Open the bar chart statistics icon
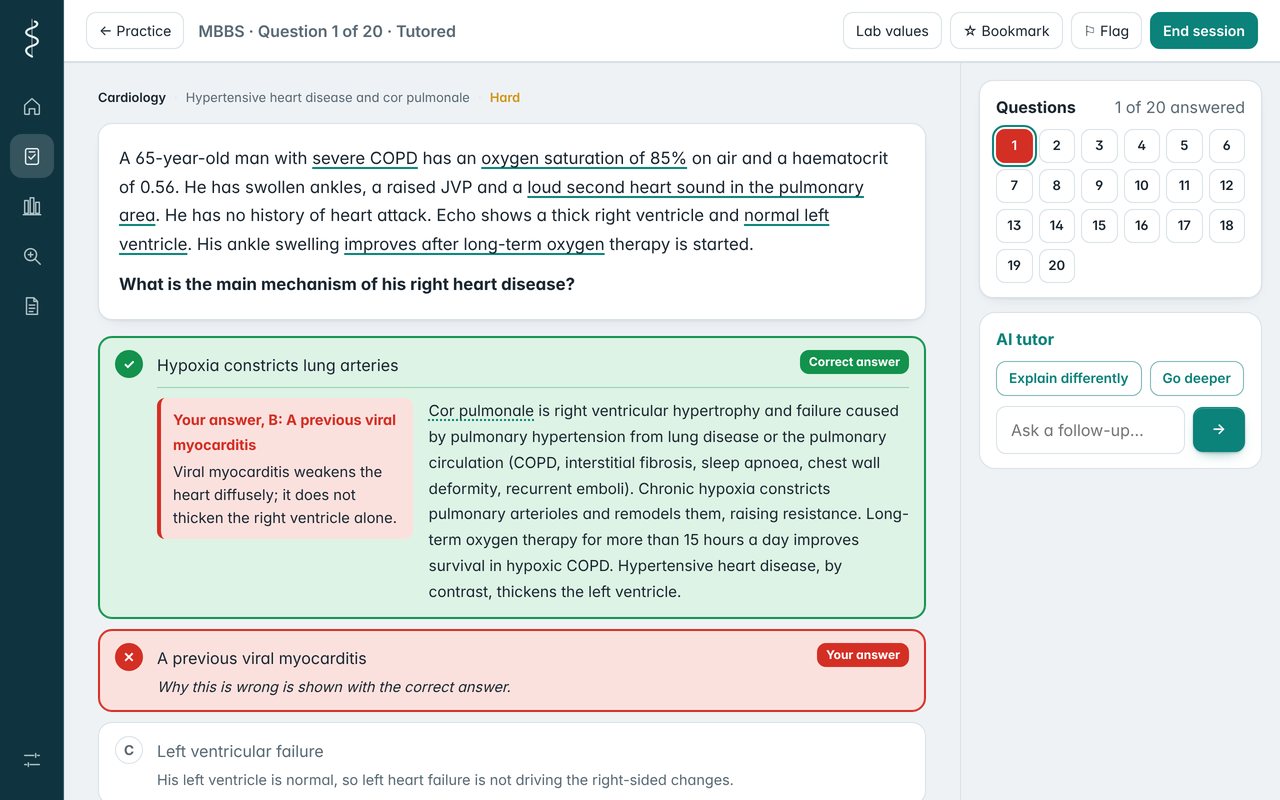The height and width of the screenshot is (800, 1280). click(32, 206)
